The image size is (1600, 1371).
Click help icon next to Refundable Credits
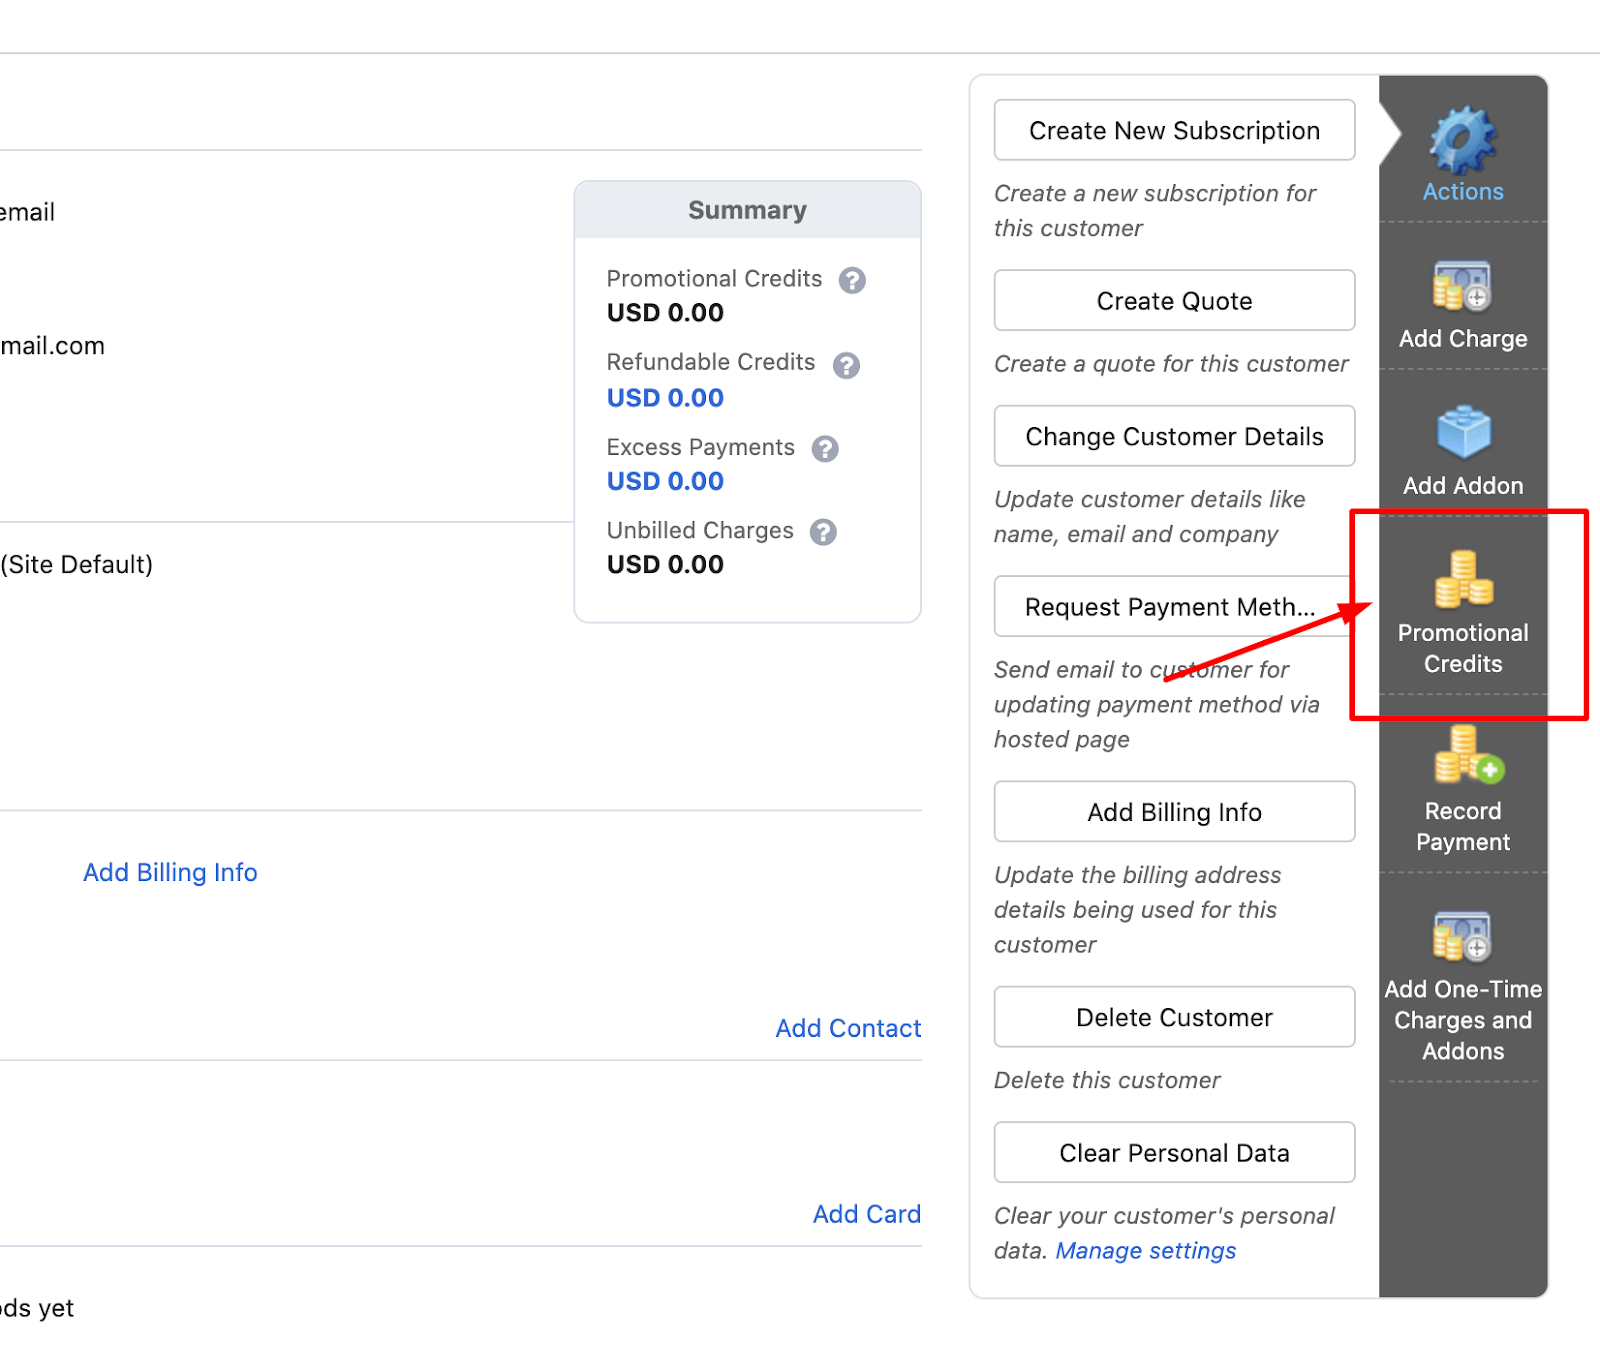[846, 365]
